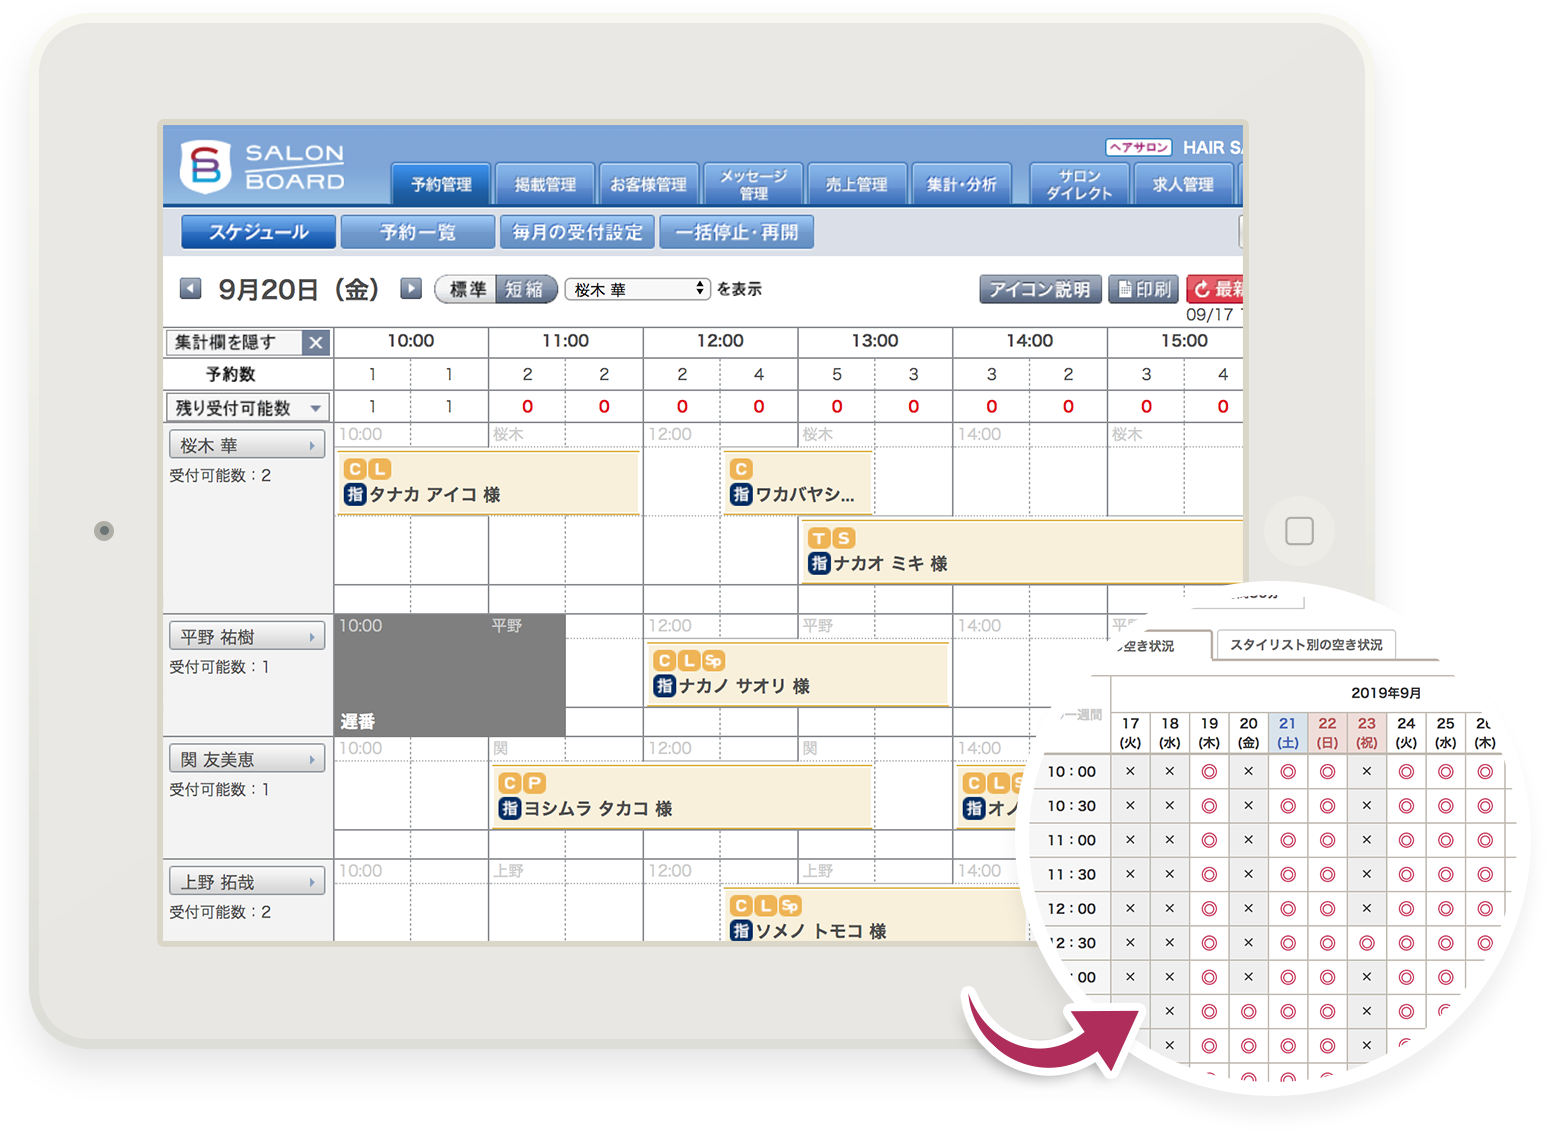Click the red refresh 最新 button

coord(1215,289)
